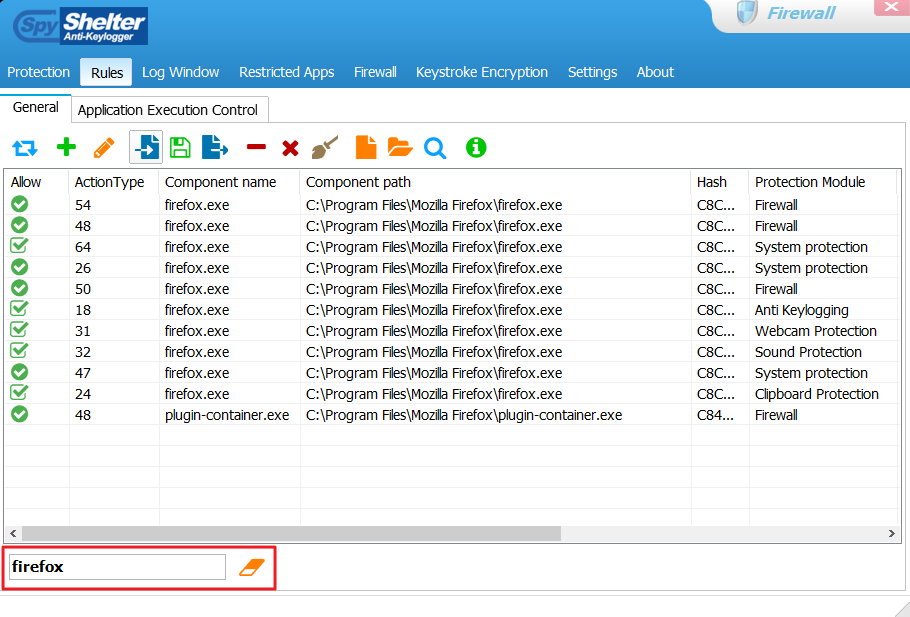
Task: Select the Rules tab
Action: click(106, 73)
